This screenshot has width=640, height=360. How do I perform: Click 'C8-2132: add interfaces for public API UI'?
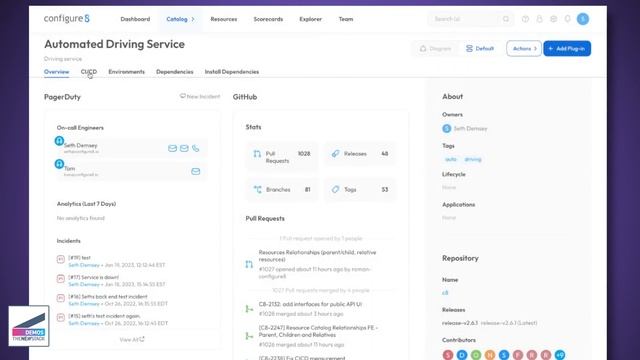point(310,304)
